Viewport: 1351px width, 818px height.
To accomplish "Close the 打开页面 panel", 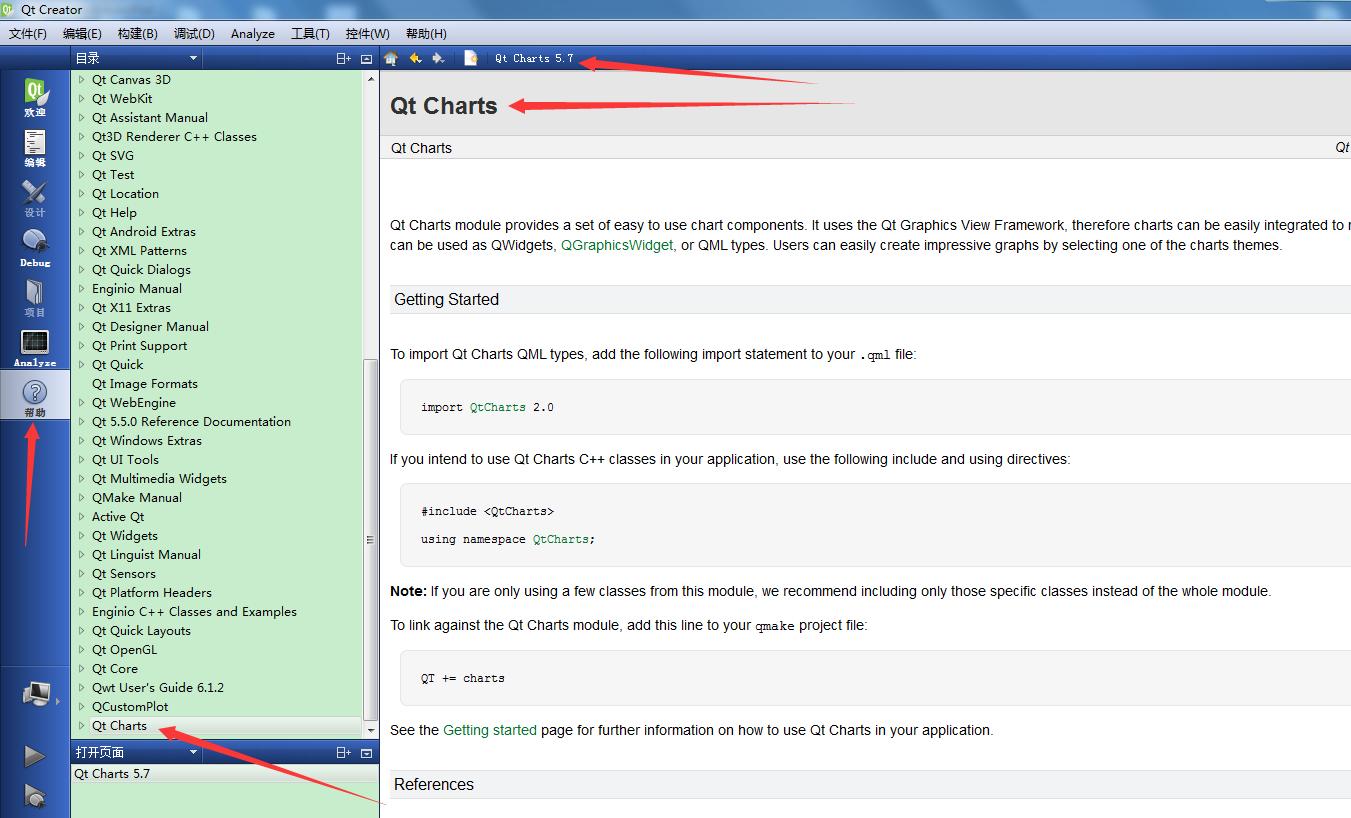I will point(366,752).
